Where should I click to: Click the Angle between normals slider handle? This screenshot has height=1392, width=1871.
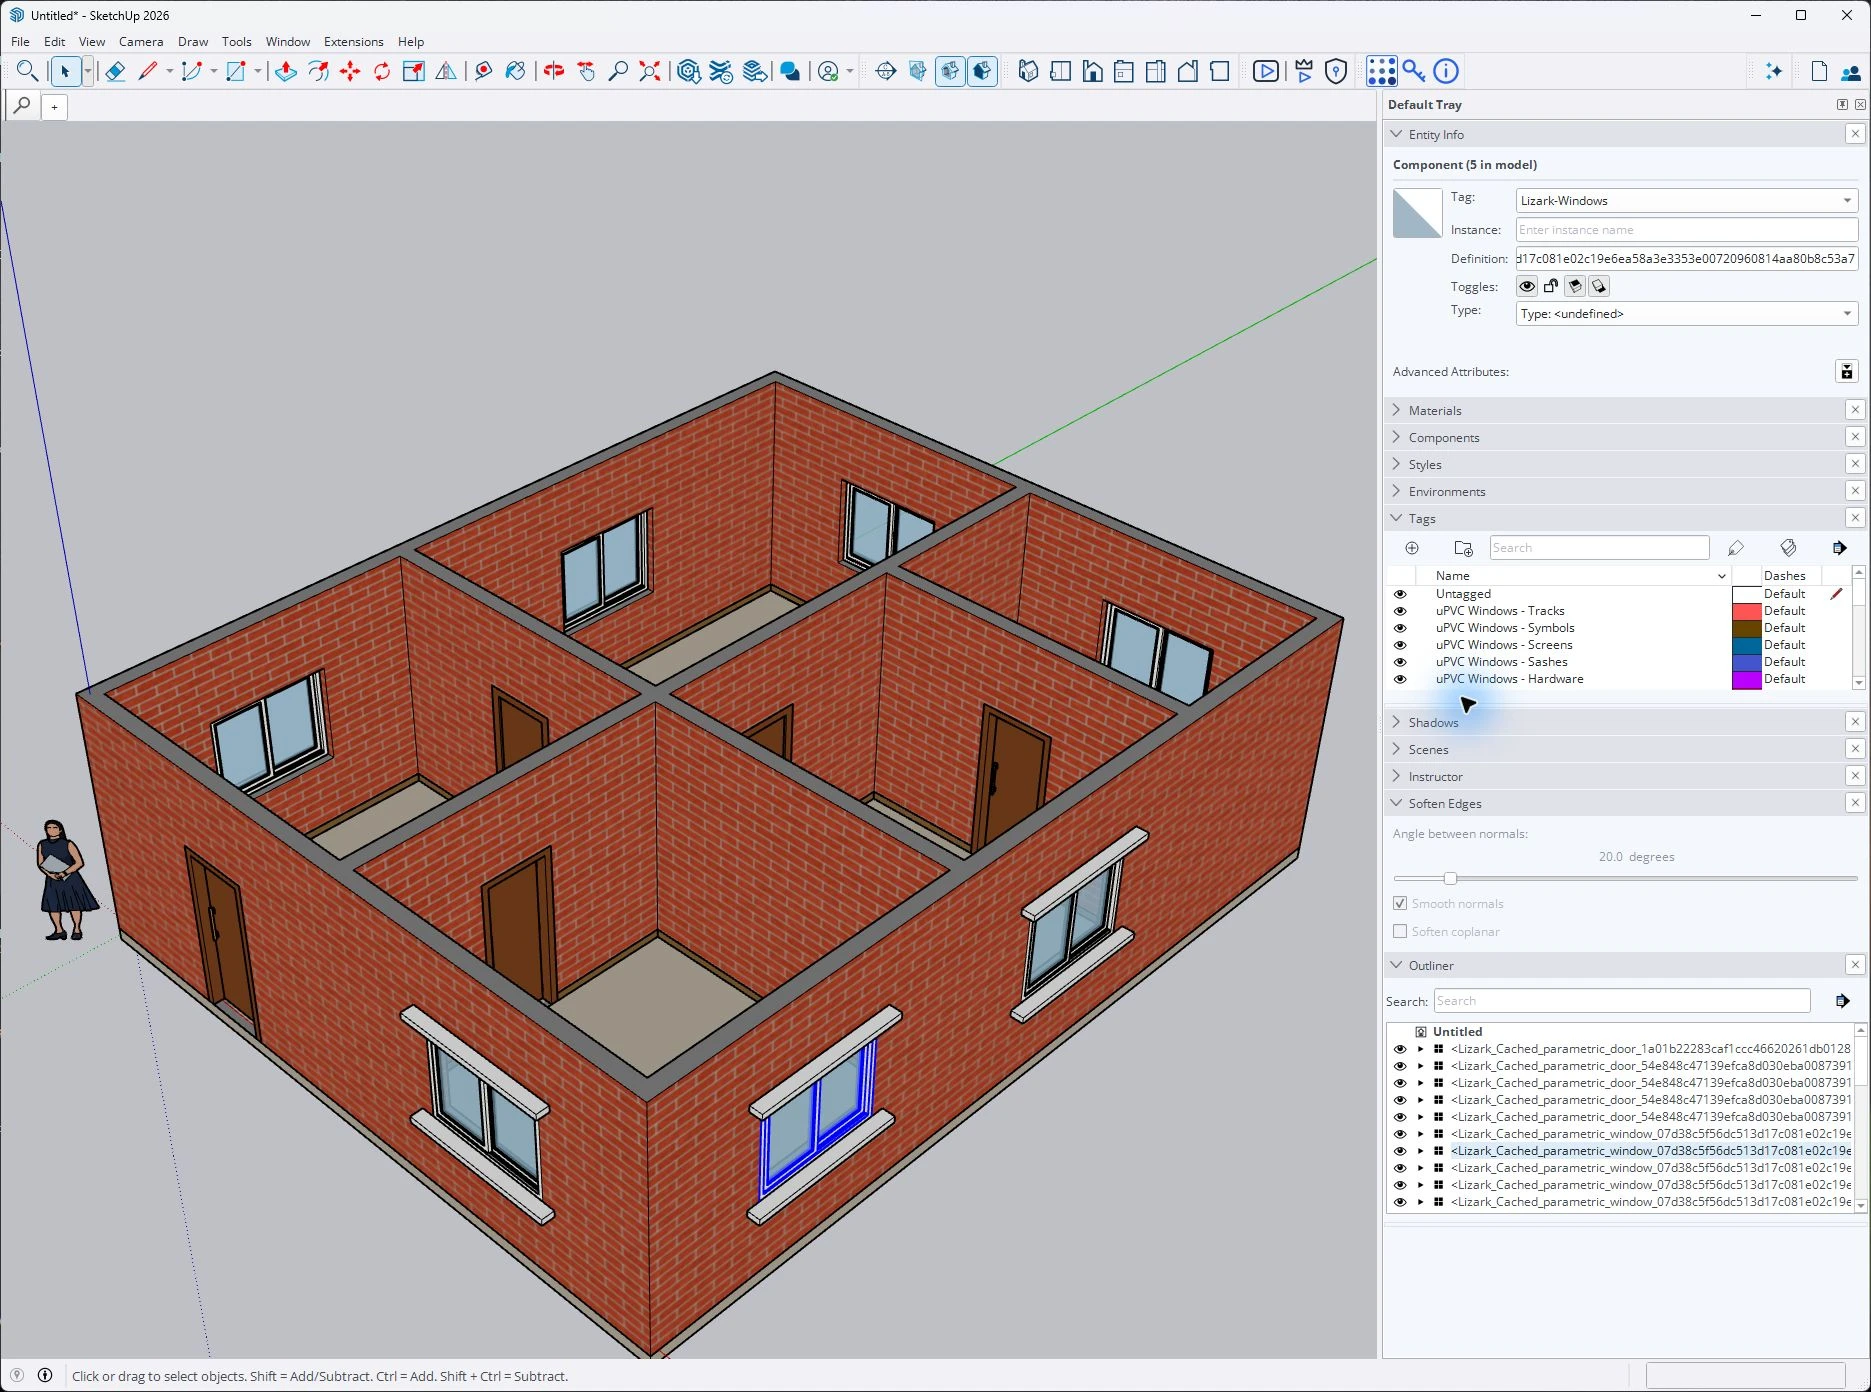(x=1450, y=878)
